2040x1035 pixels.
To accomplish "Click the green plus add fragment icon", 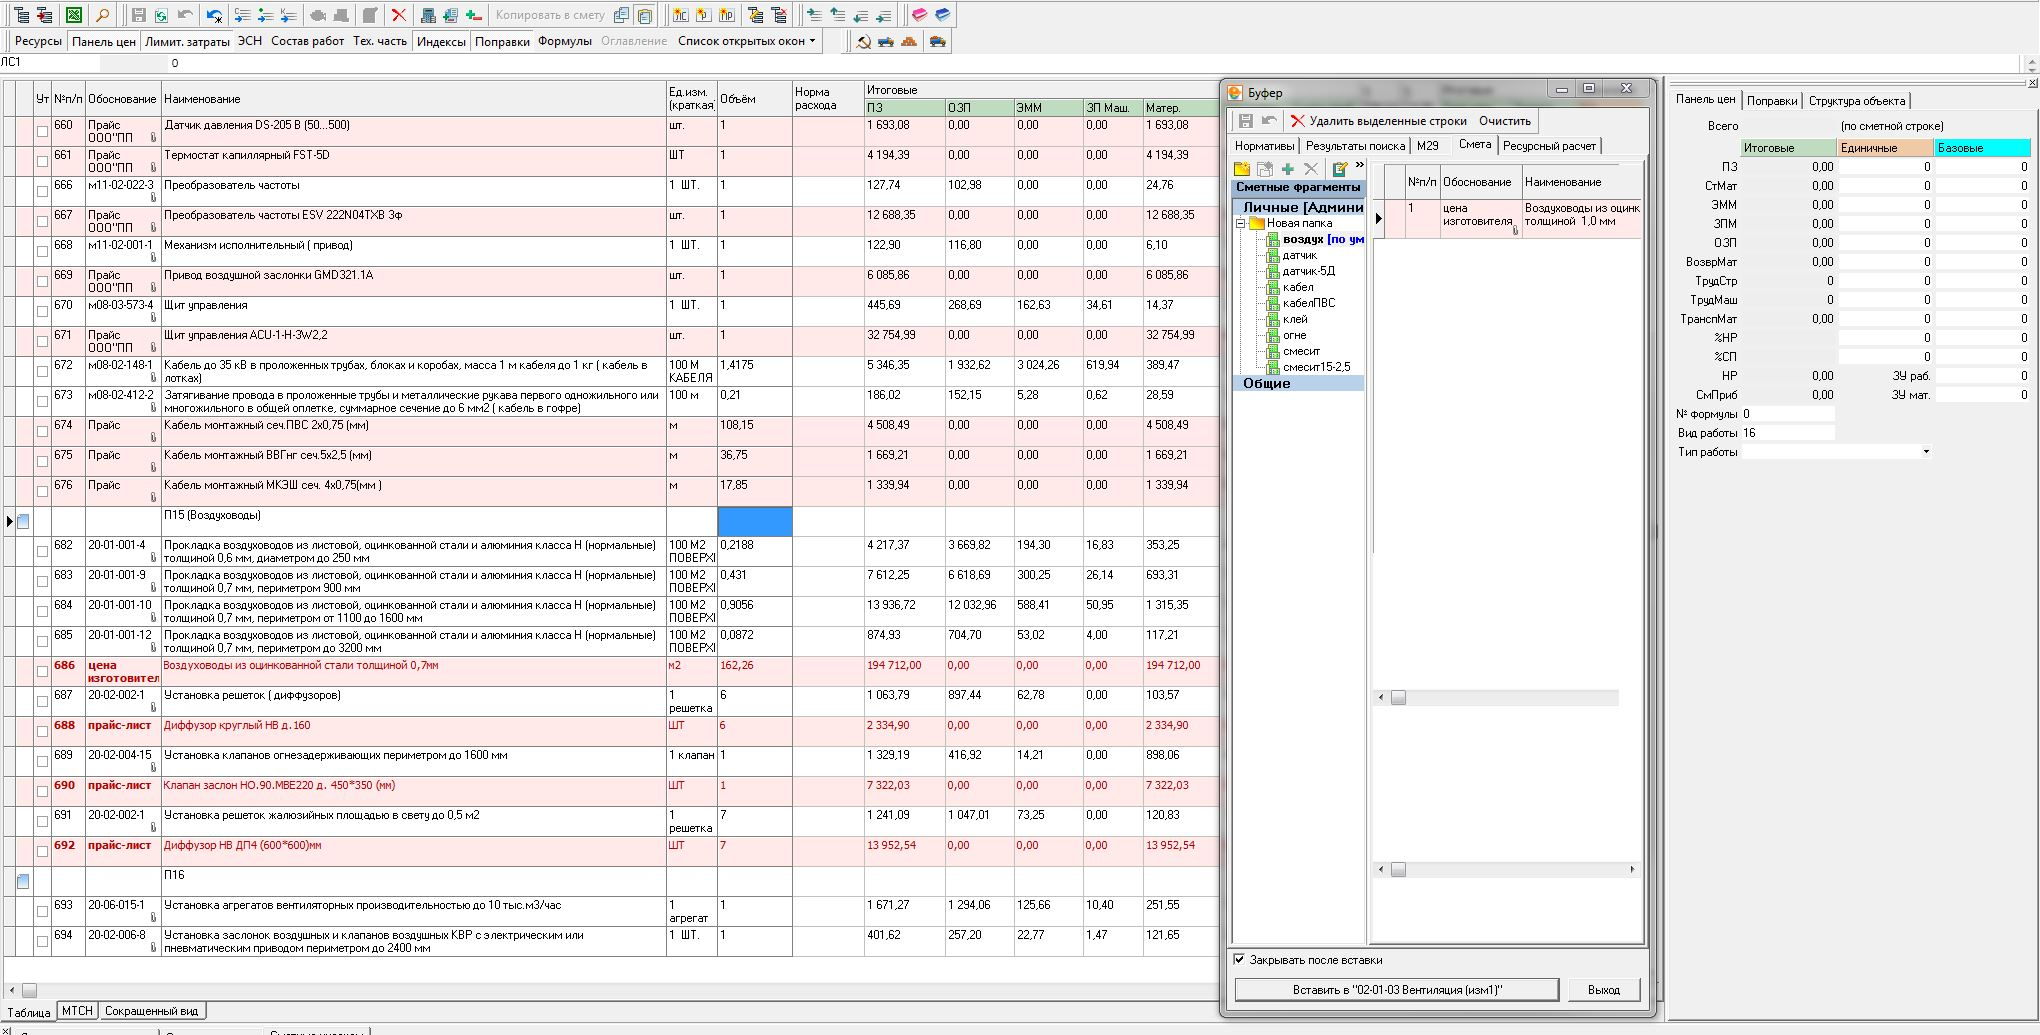I will pyautogui.click(x=1288, y=169).
